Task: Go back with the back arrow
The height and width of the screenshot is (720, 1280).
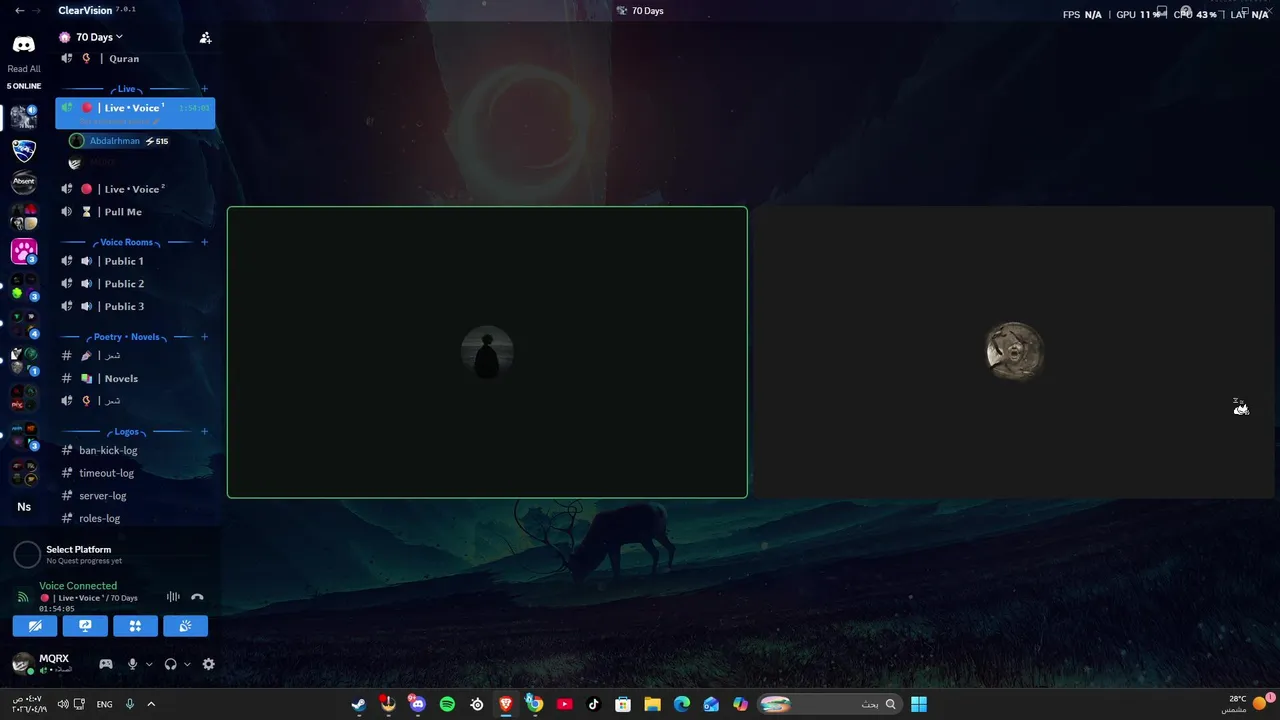Action: point(20,11)
